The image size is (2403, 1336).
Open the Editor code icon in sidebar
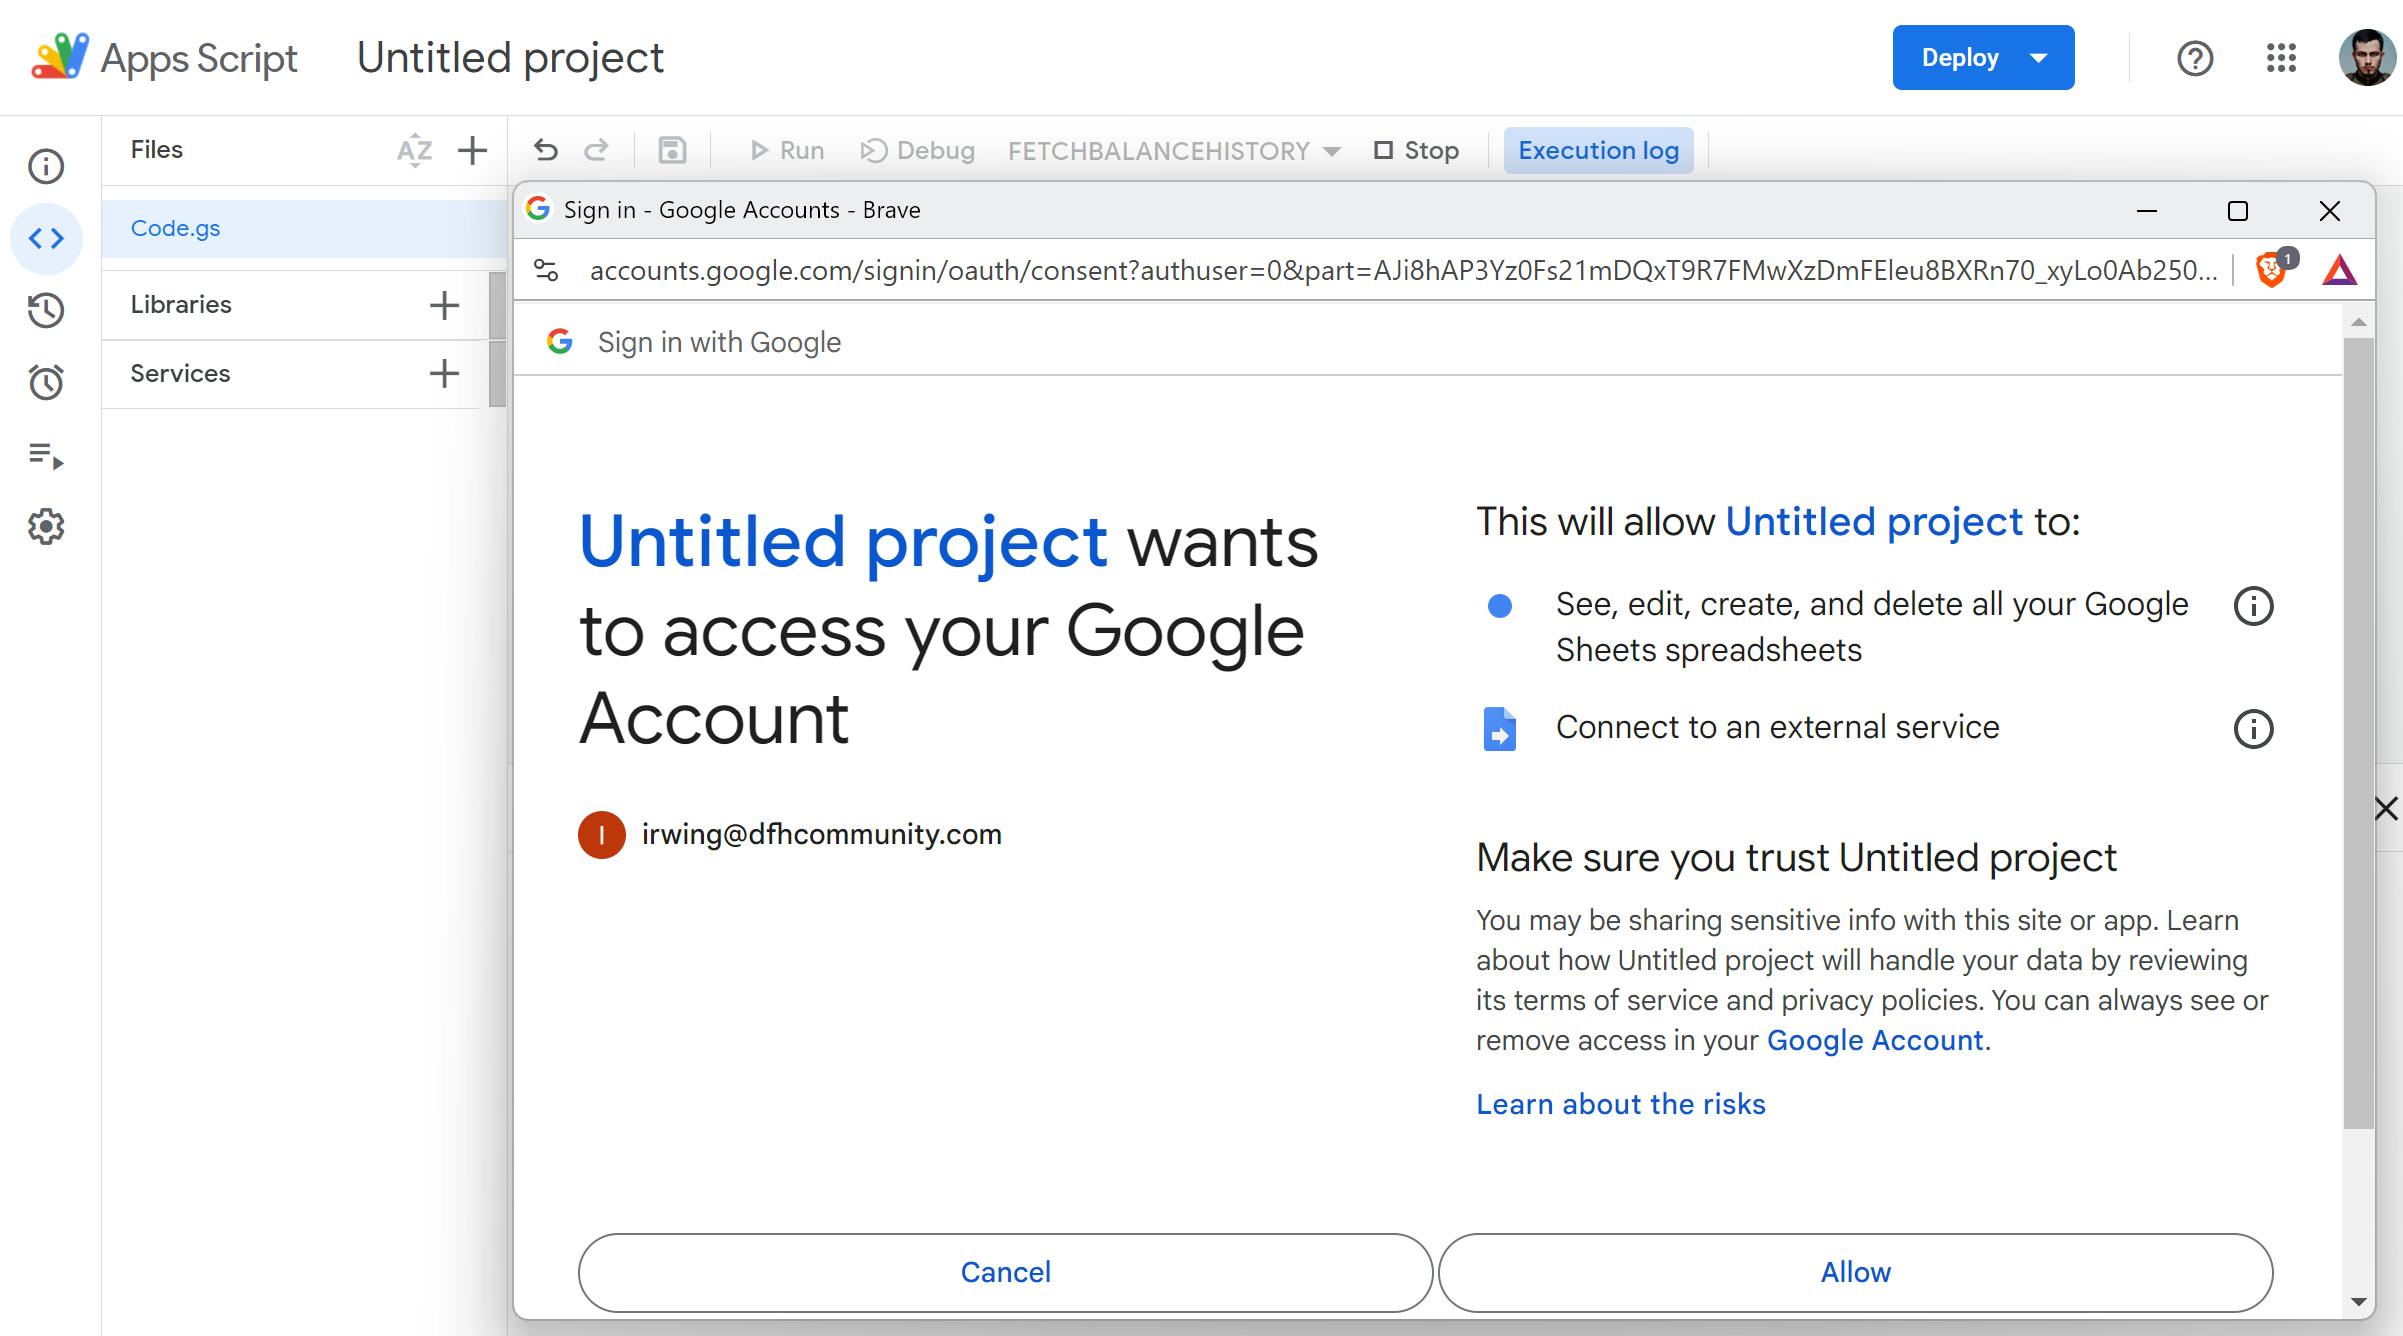click(x=46, y=238)
